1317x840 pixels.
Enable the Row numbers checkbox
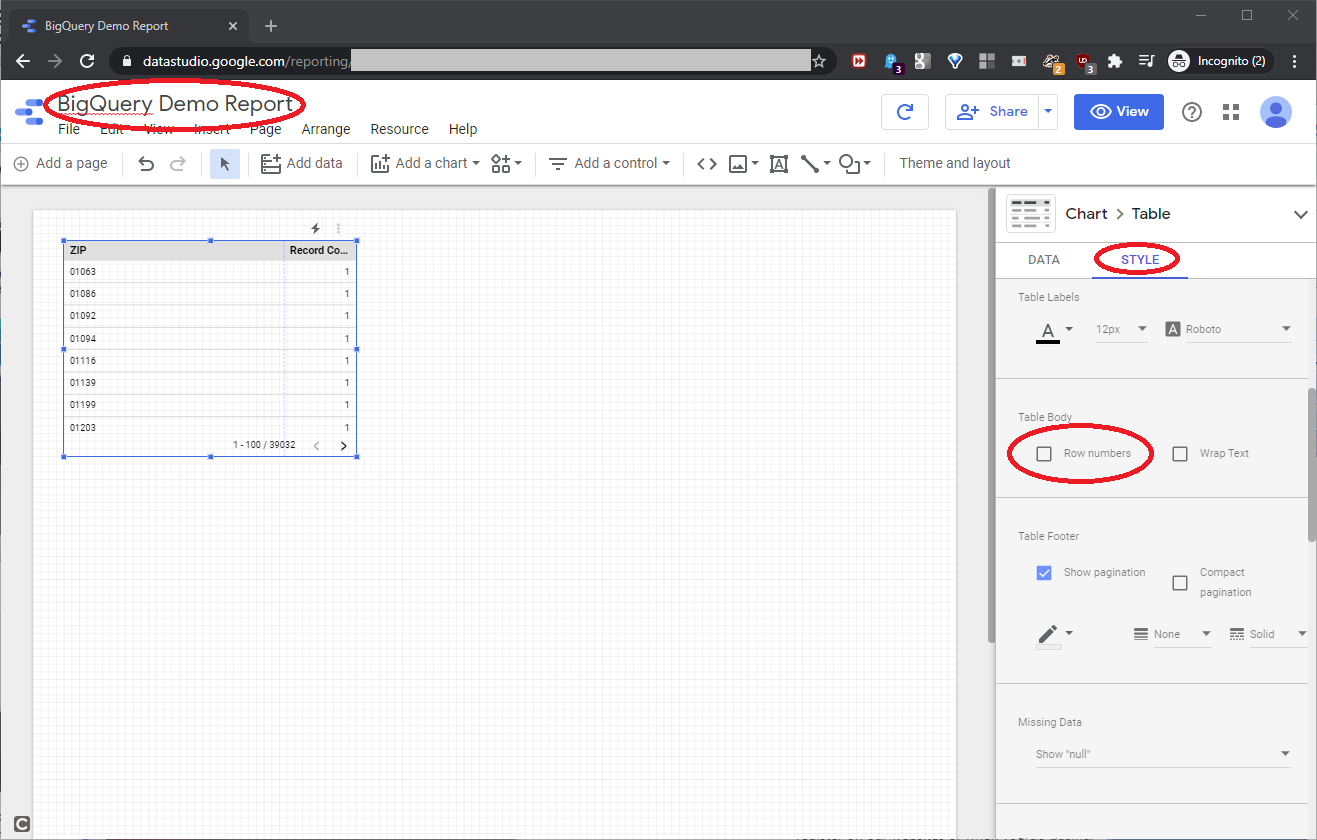[1044, 454]
